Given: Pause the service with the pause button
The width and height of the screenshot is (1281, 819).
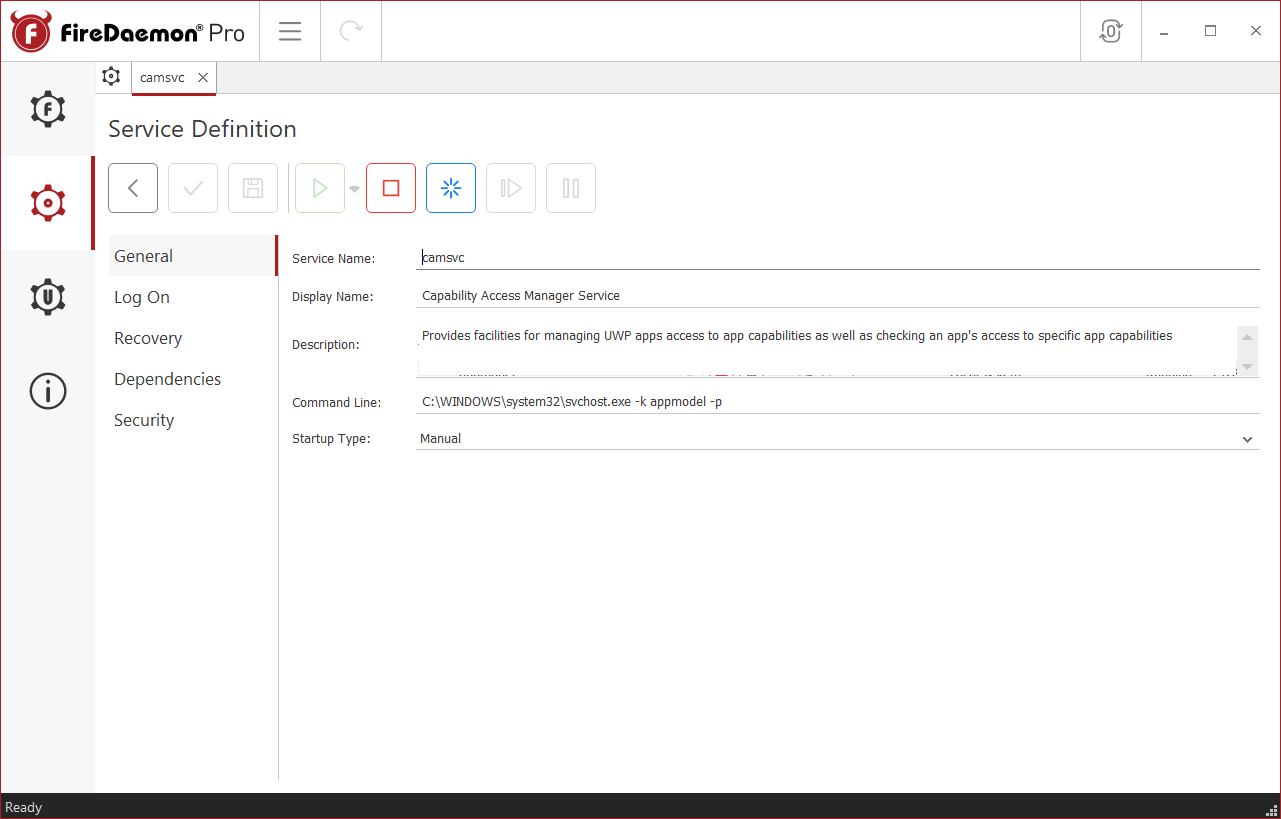Looking at the screenshot, I should [x=571, y=188].
